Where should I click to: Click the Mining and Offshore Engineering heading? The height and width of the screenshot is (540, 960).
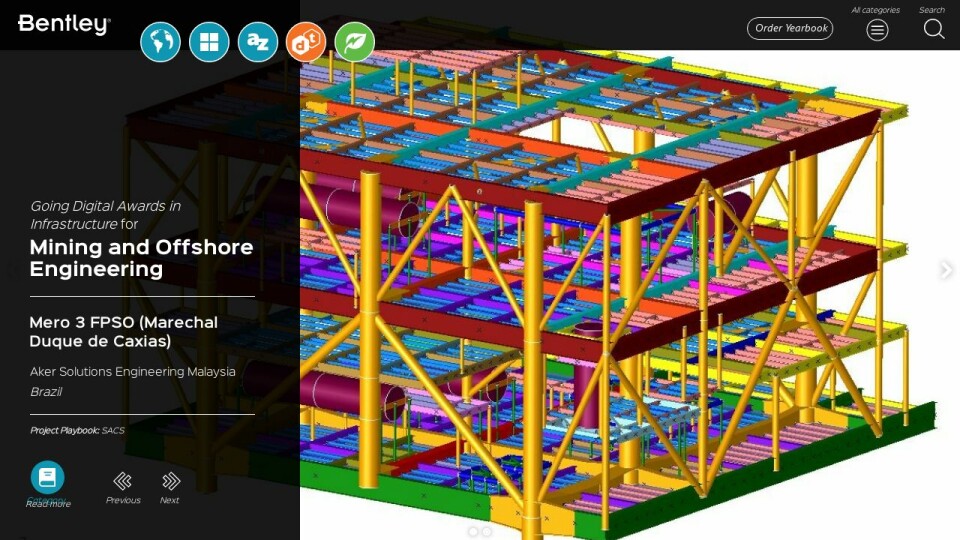141,258
